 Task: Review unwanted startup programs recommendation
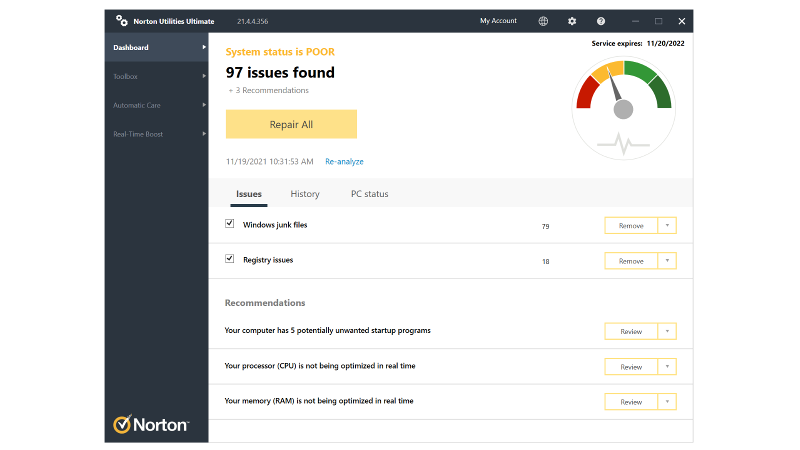click(x=631, y=331)
